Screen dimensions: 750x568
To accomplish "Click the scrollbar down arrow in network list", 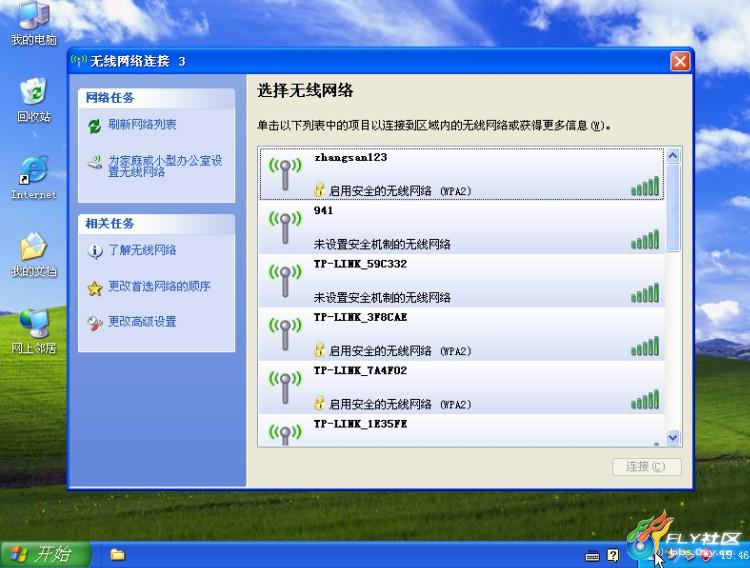I will (x=673, y=437).
